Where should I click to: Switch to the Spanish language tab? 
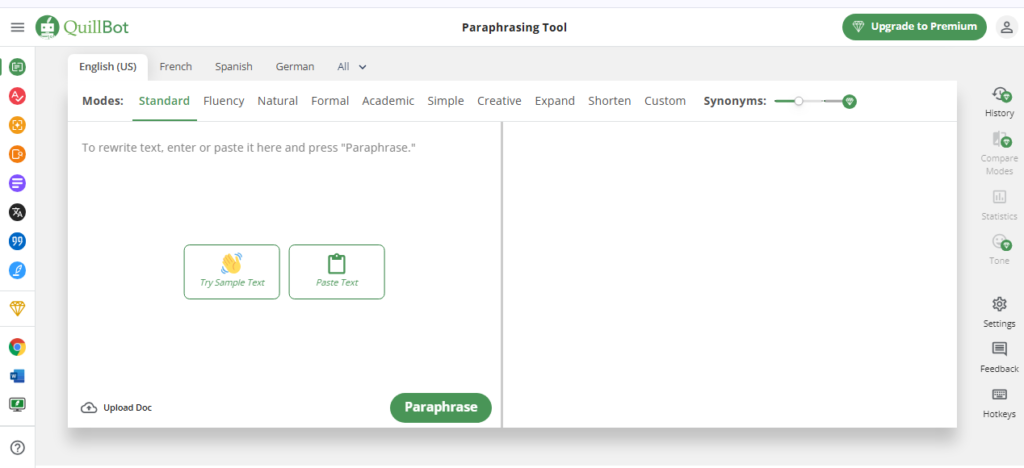(234, 67)
